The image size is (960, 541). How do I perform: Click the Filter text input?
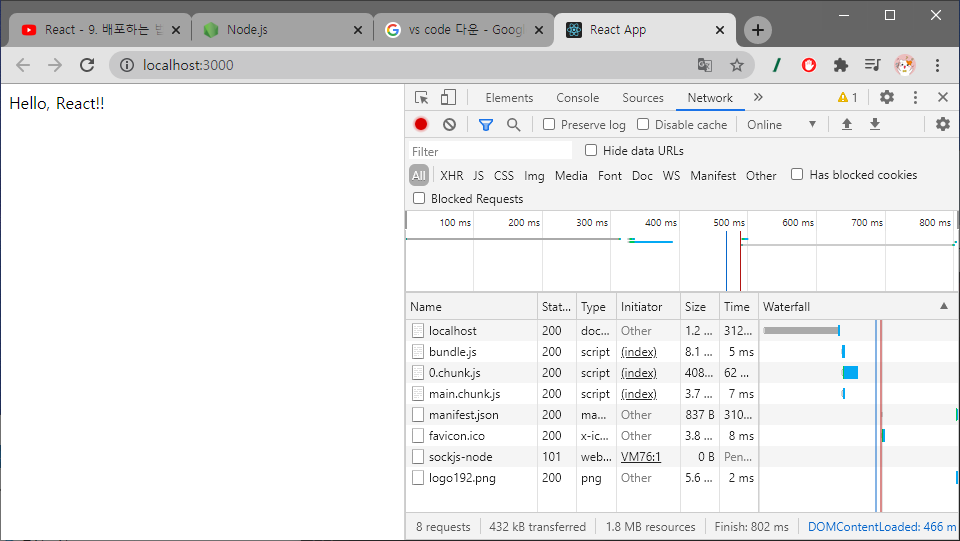pyautogui.click(x=490, y=151)
